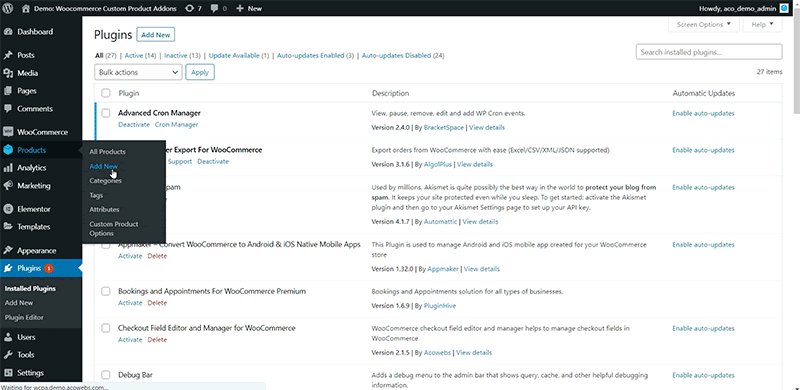Activate Appmaker plugin
Screen dimensions: 800x390
pos(130,256)
